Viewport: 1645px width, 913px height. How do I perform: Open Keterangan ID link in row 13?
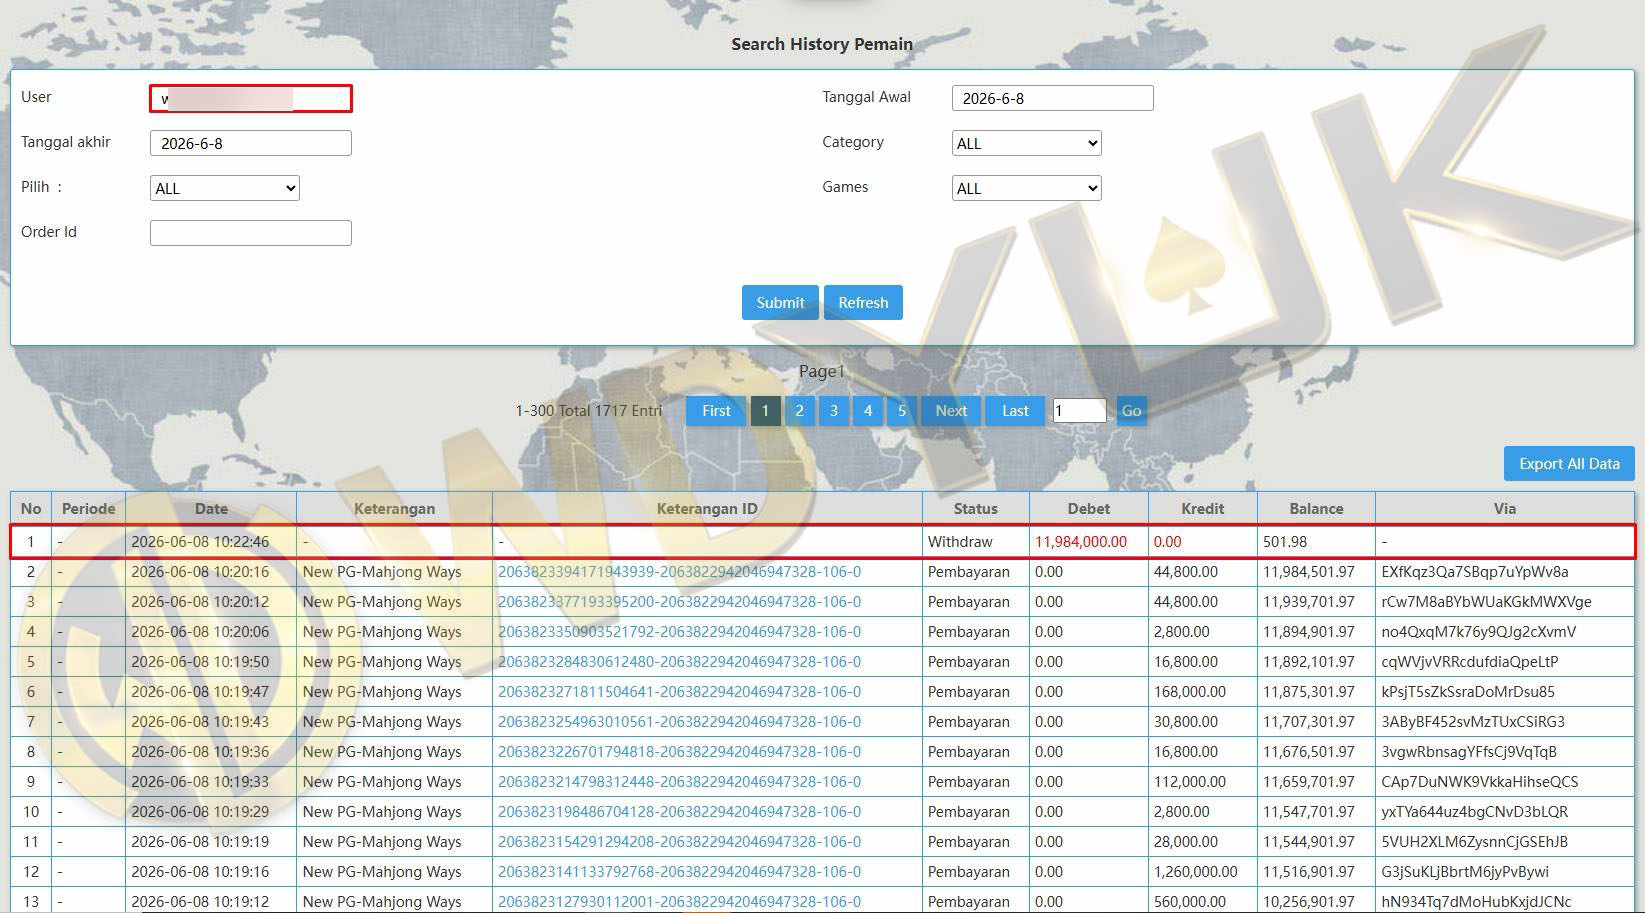click(x=679, y=902)
